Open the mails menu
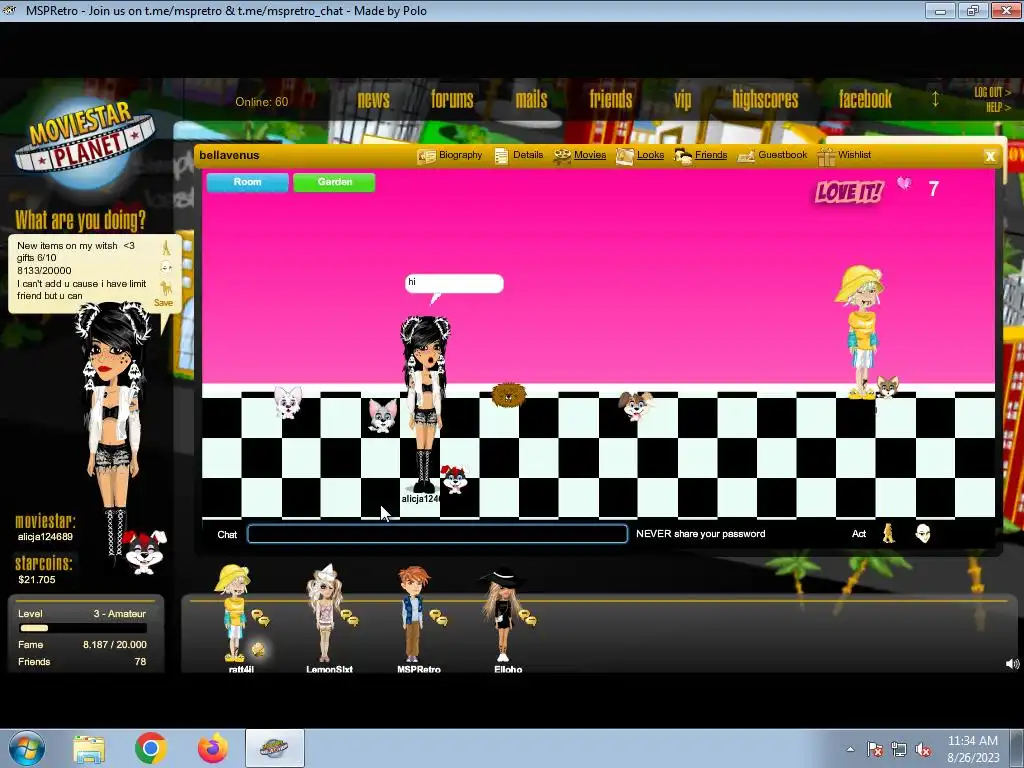The image size is (1024, 768). [x=532, y=99]
